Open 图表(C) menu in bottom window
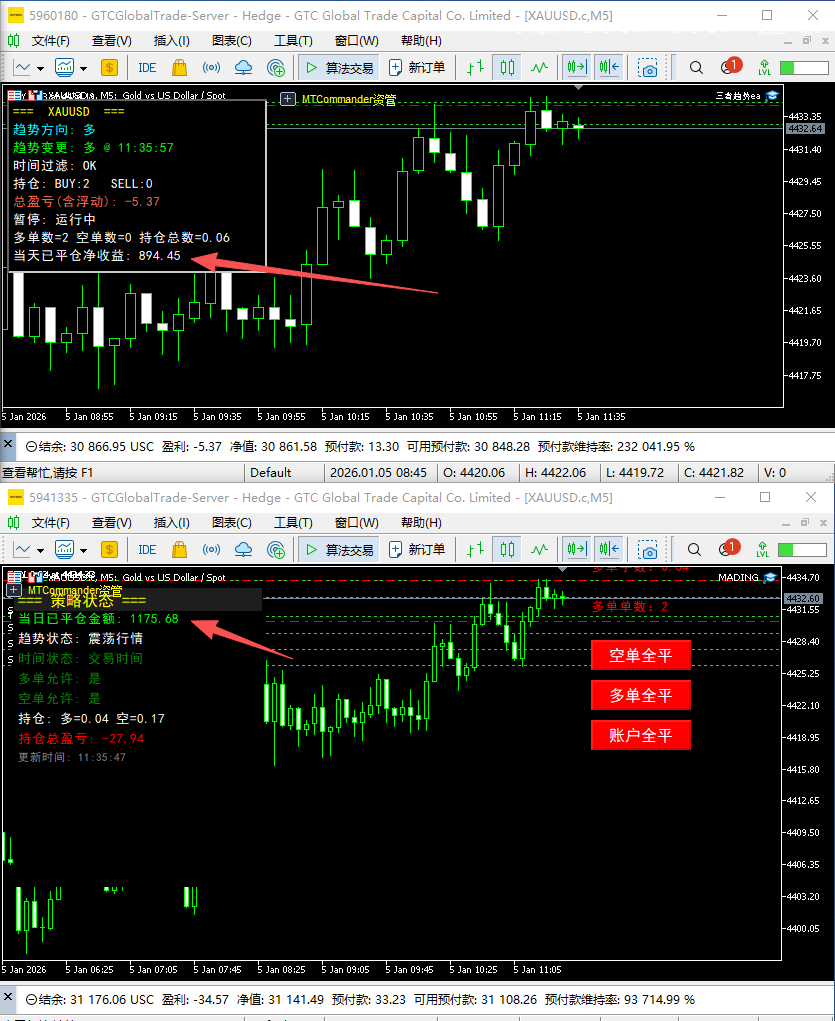The height and width of the screenshot is (1021, 835). click(x=231, y=523)
